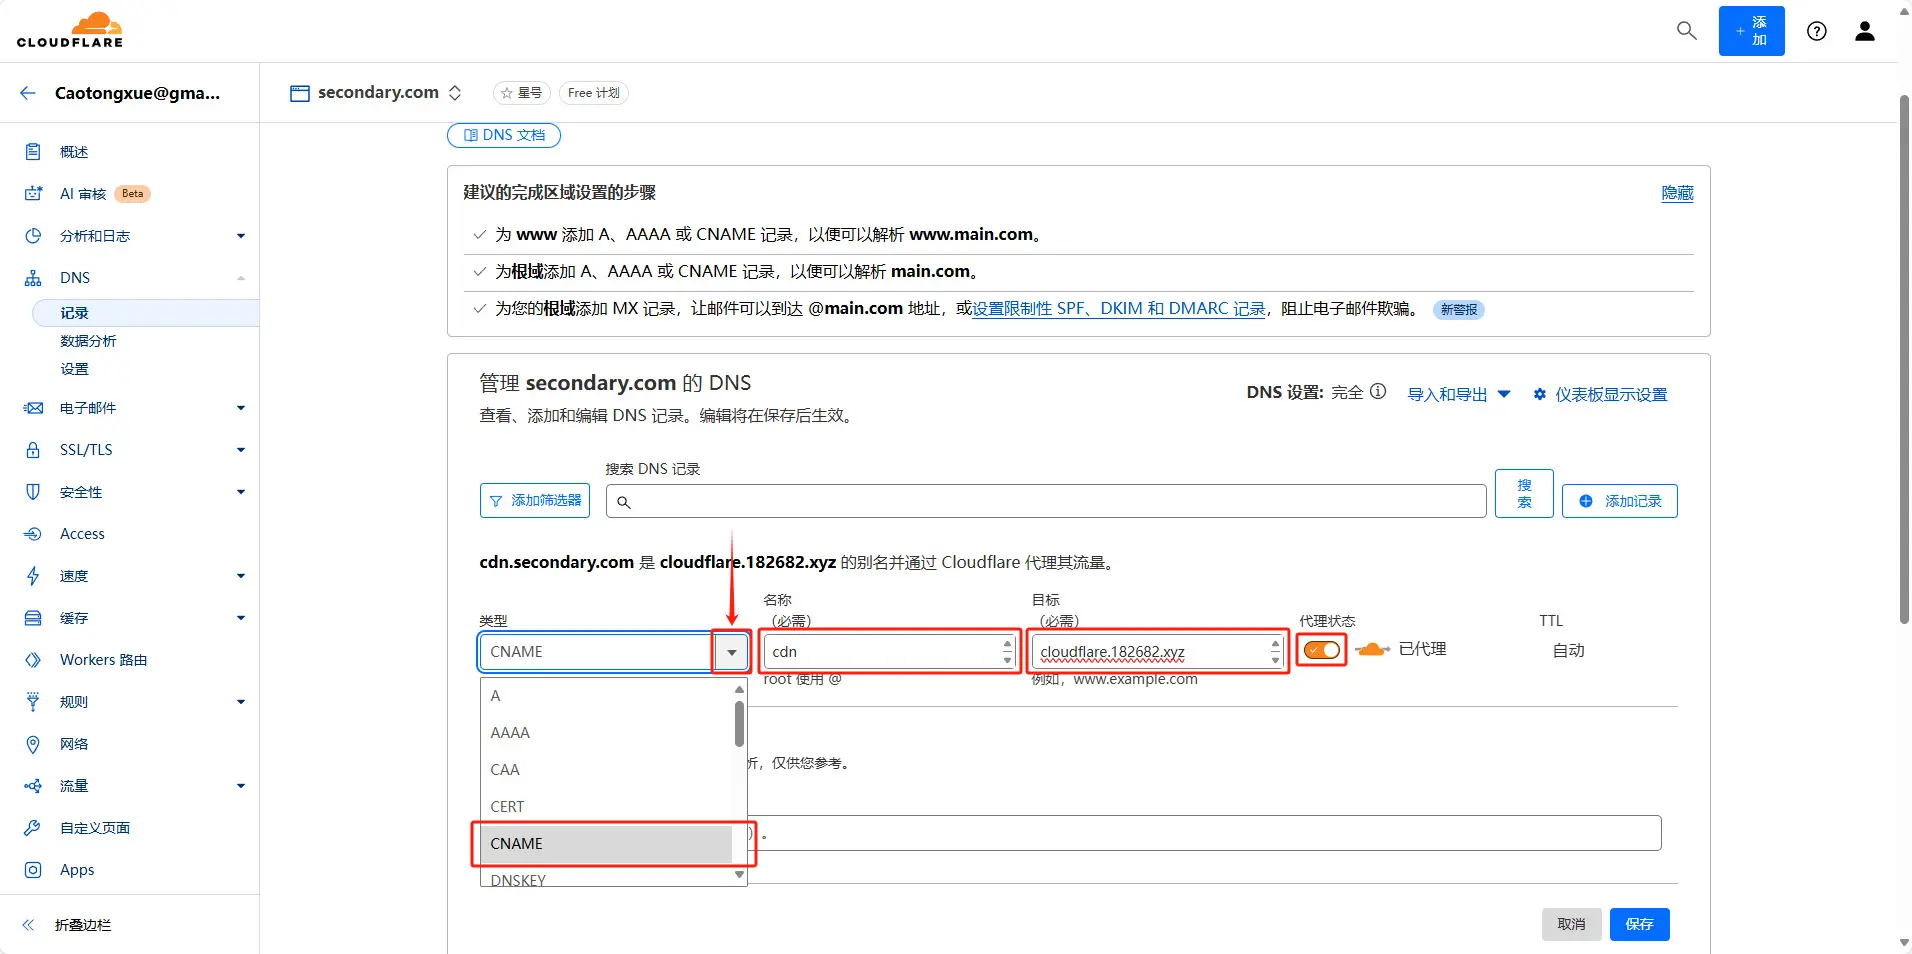The width and height of the screenshot is (1912, 954).
Task: Click the 目标 field with cloudflare.182682.xyz
Action: (1158, 652)
